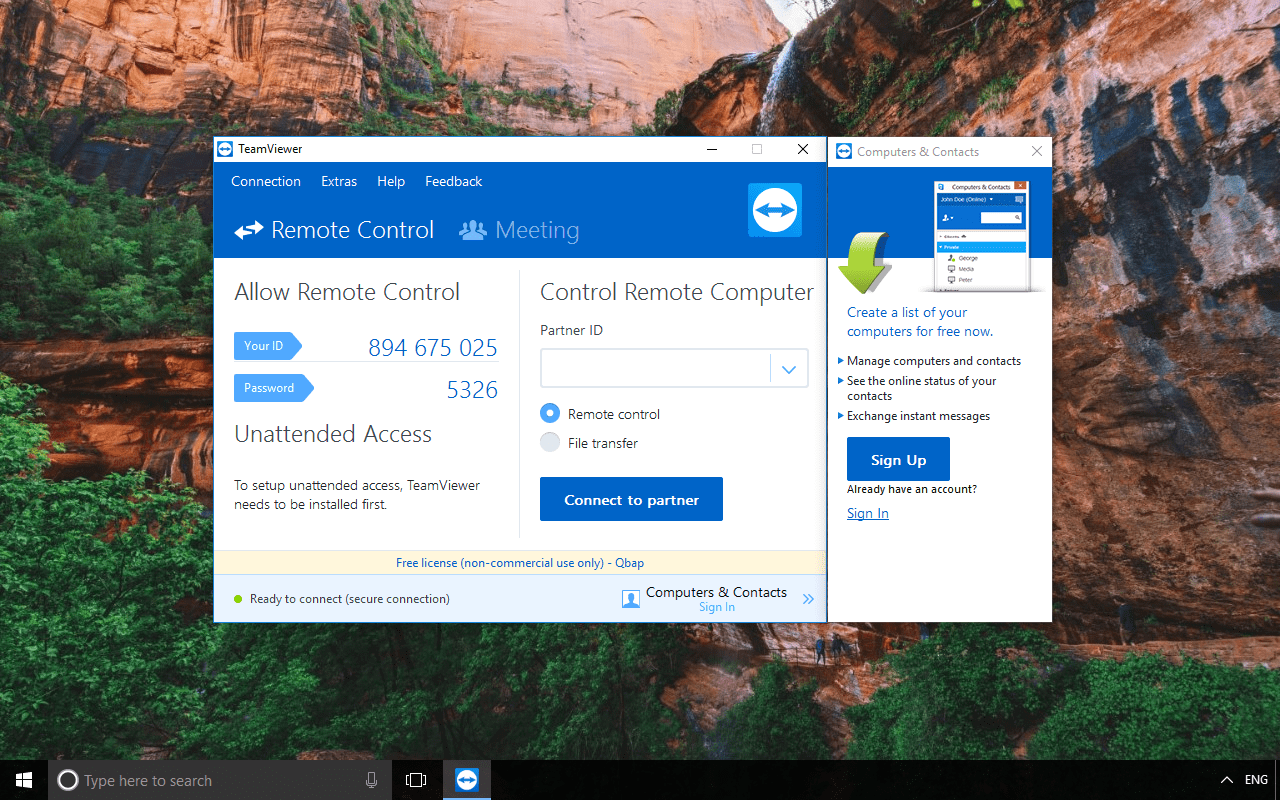
Task: Click the unattended access setup note text
Action: (357, 495)
